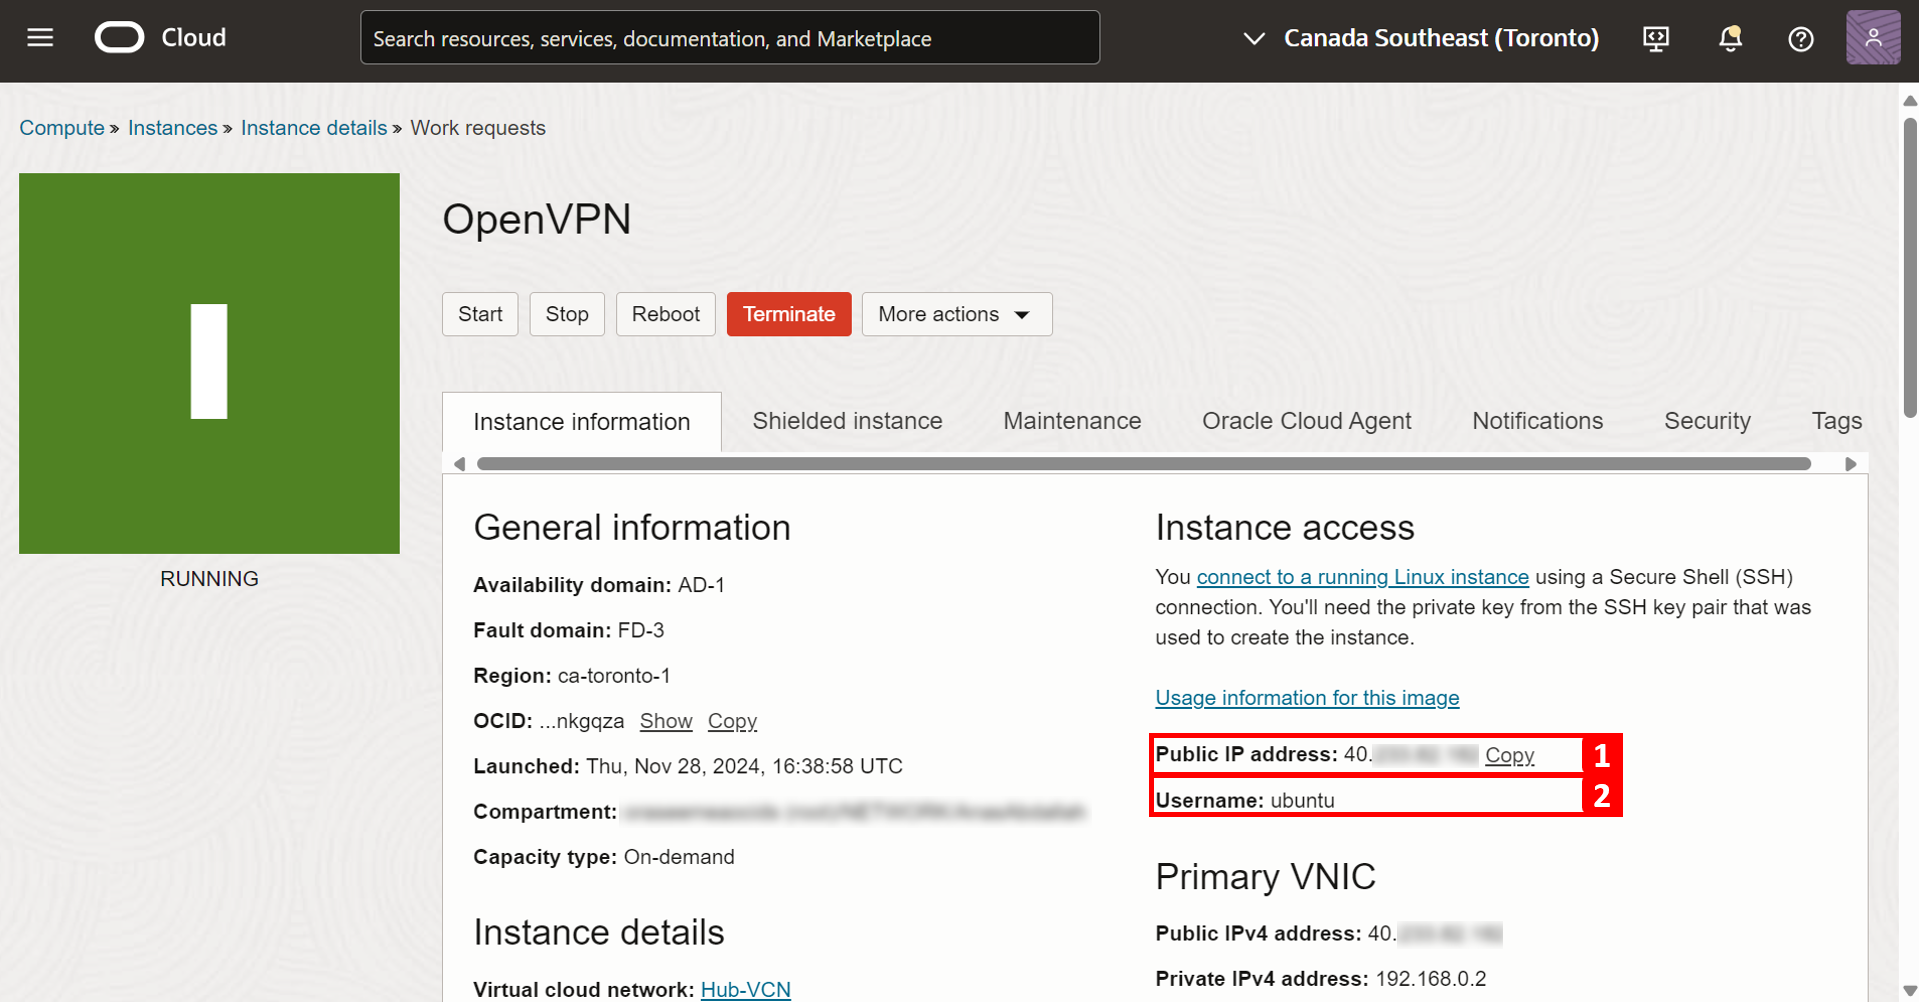Show the full OCID
This screenshot has height=1002, width=1919.
(666, 721)
